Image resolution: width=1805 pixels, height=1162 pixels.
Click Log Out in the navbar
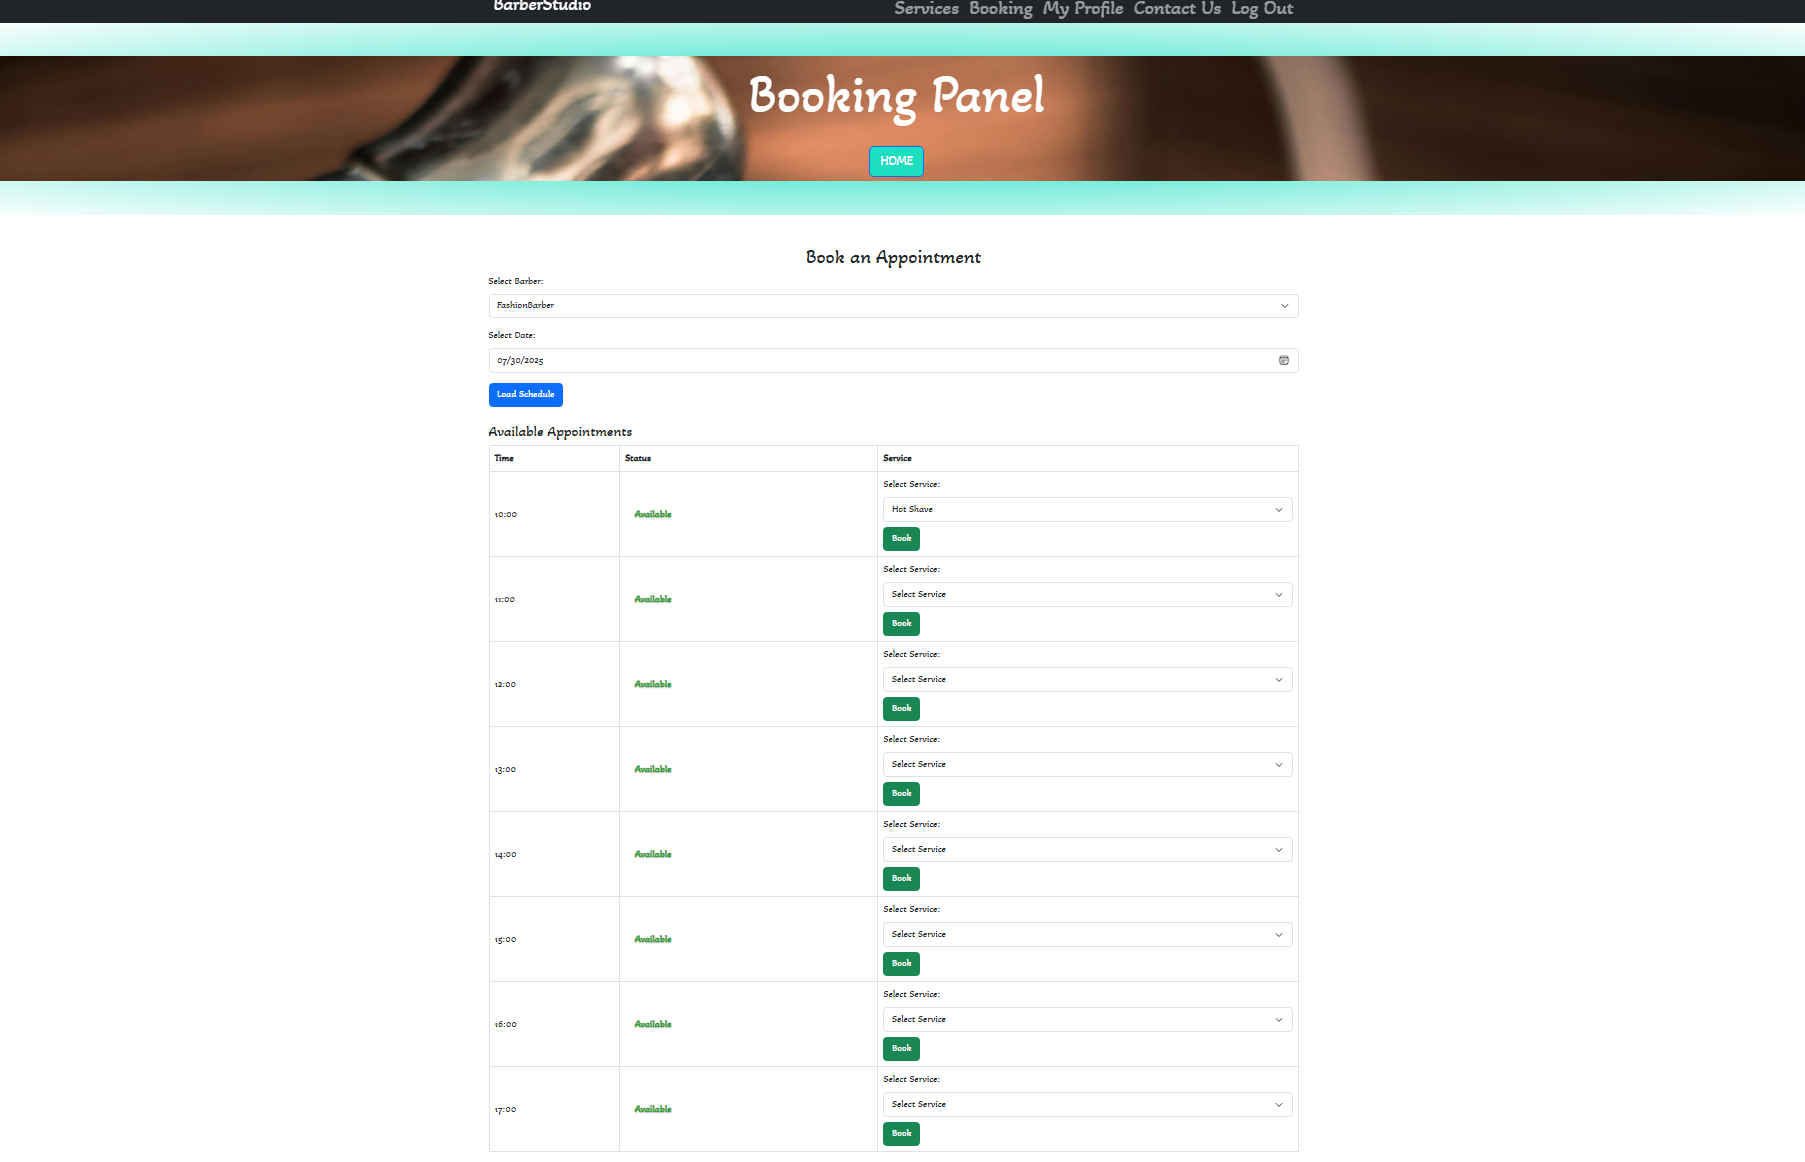(1261, 9)
